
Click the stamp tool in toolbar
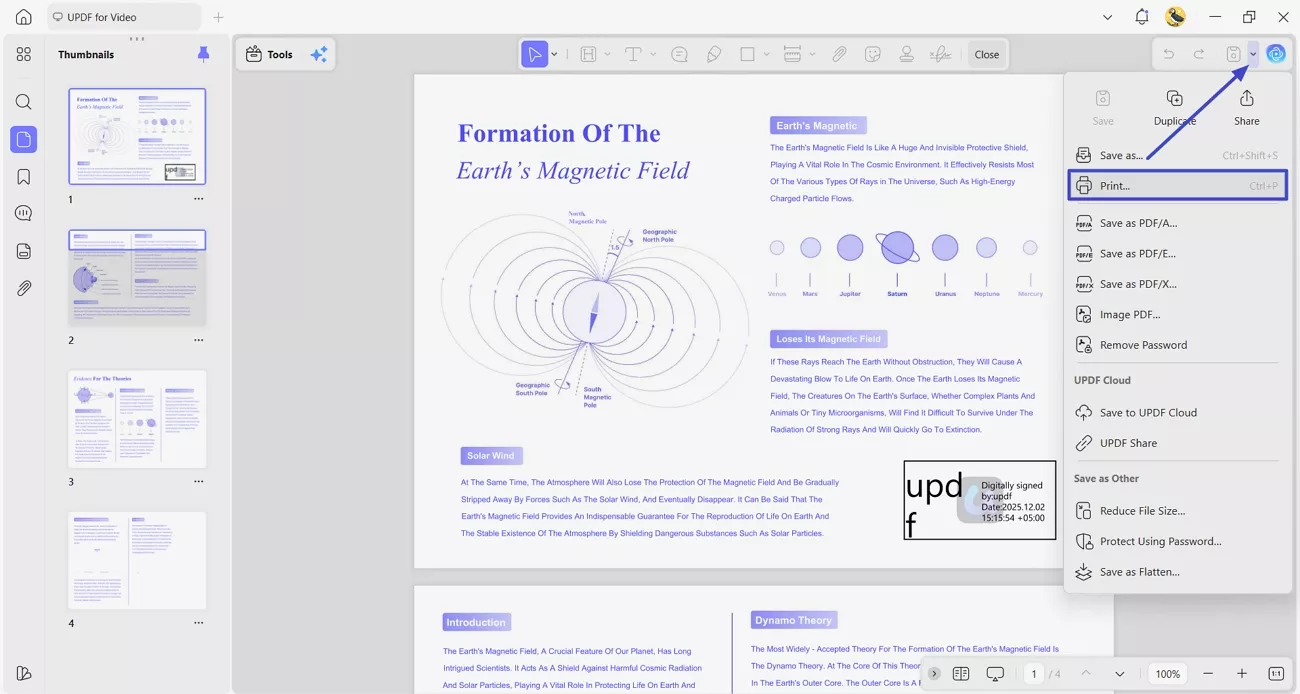click(907, 54)
